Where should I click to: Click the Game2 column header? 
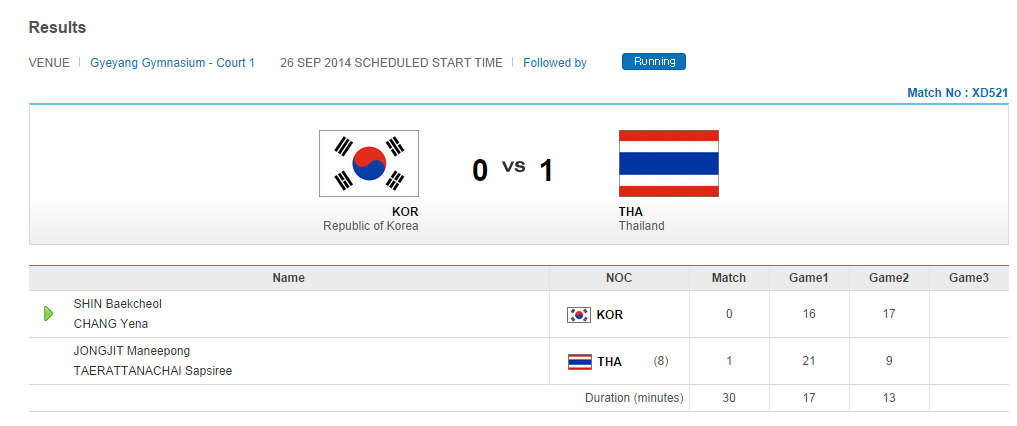coord(888,278)
